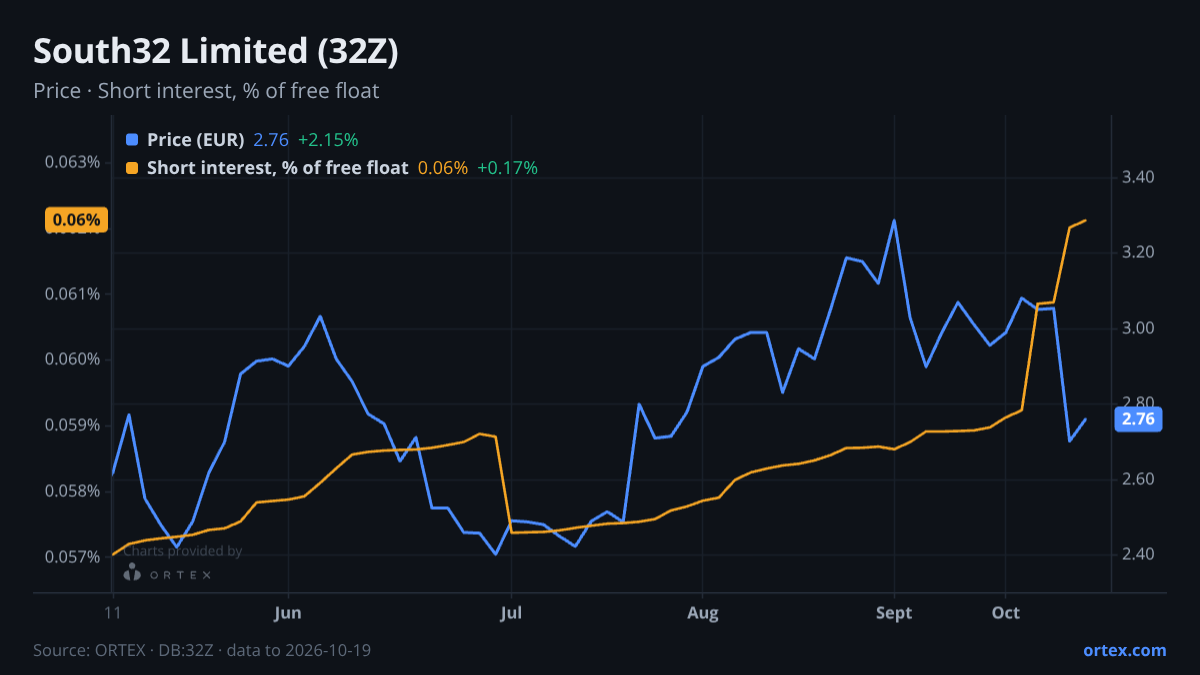Click the Sept label on the x-axis
1200x675 pixels.
(894, 613)
